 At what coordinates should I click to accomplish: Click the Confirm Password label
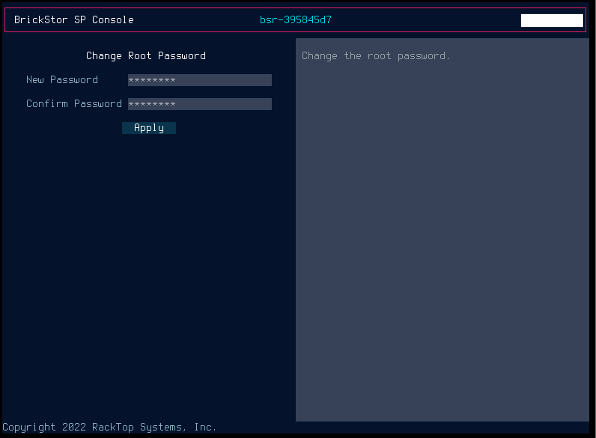coord(74,104)
